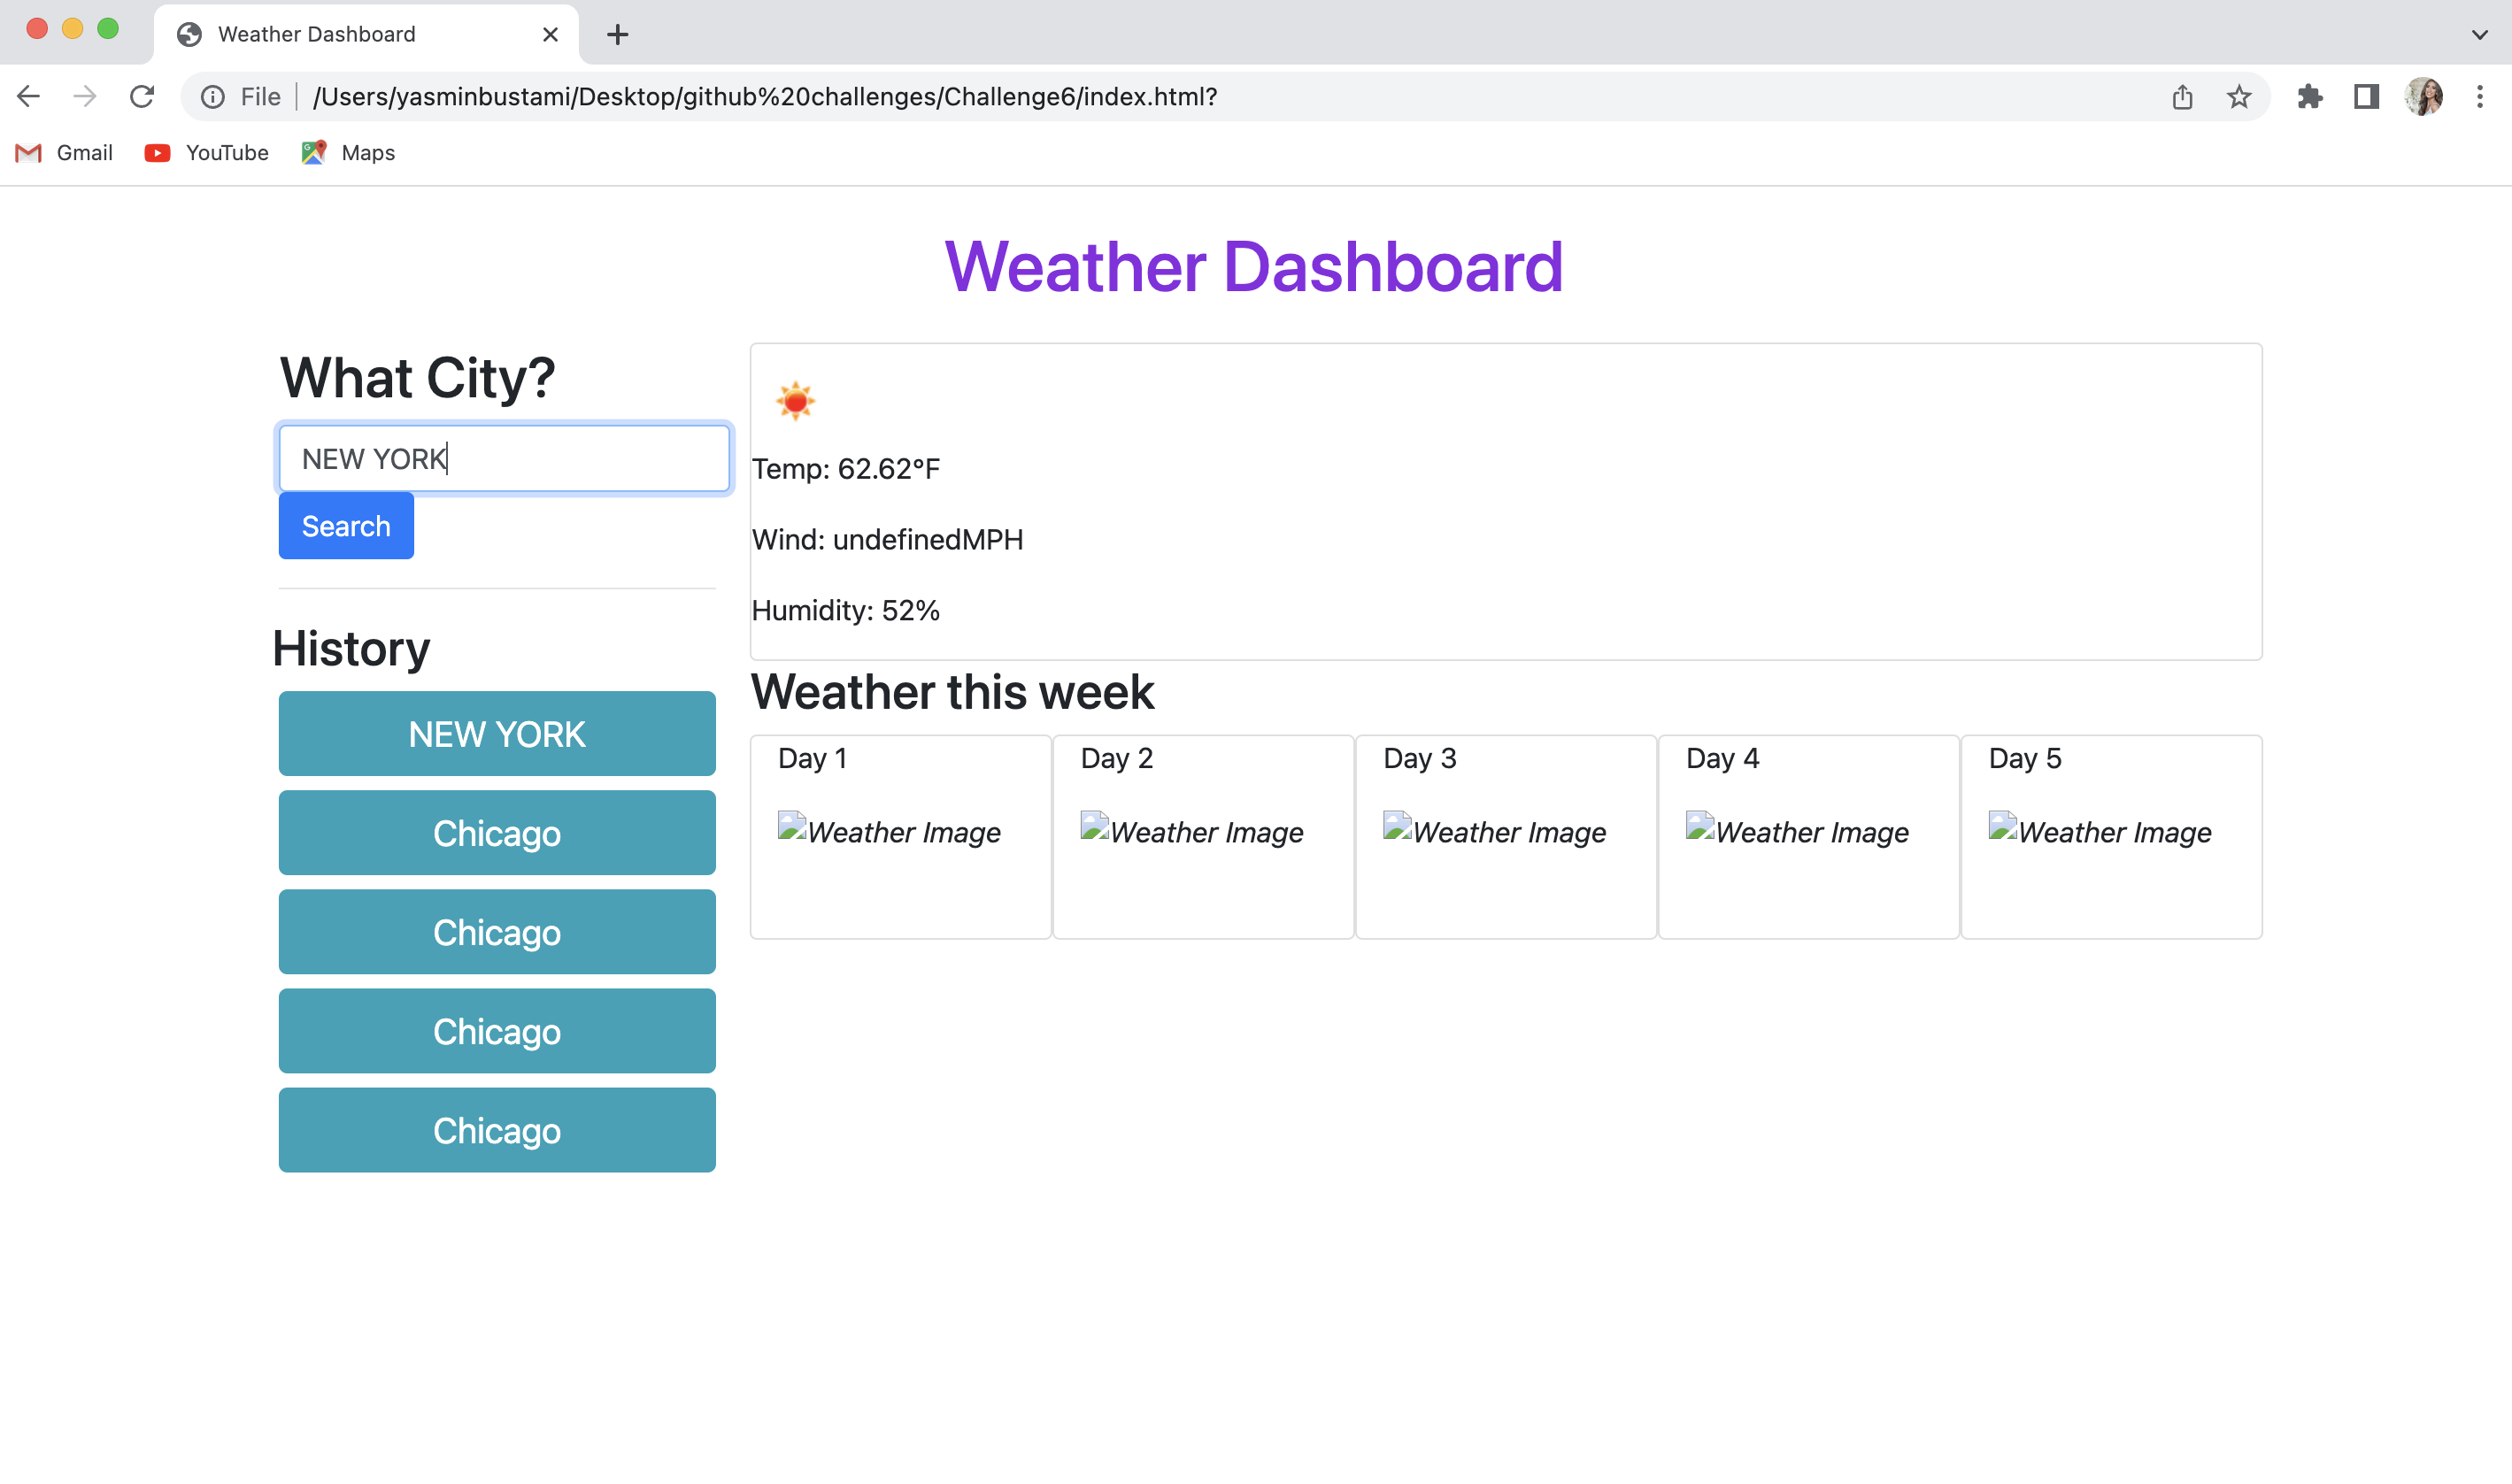The image size is (2512, 1484).
Task: Close the Weather Dashboard tab
Action: pos(550,35)
